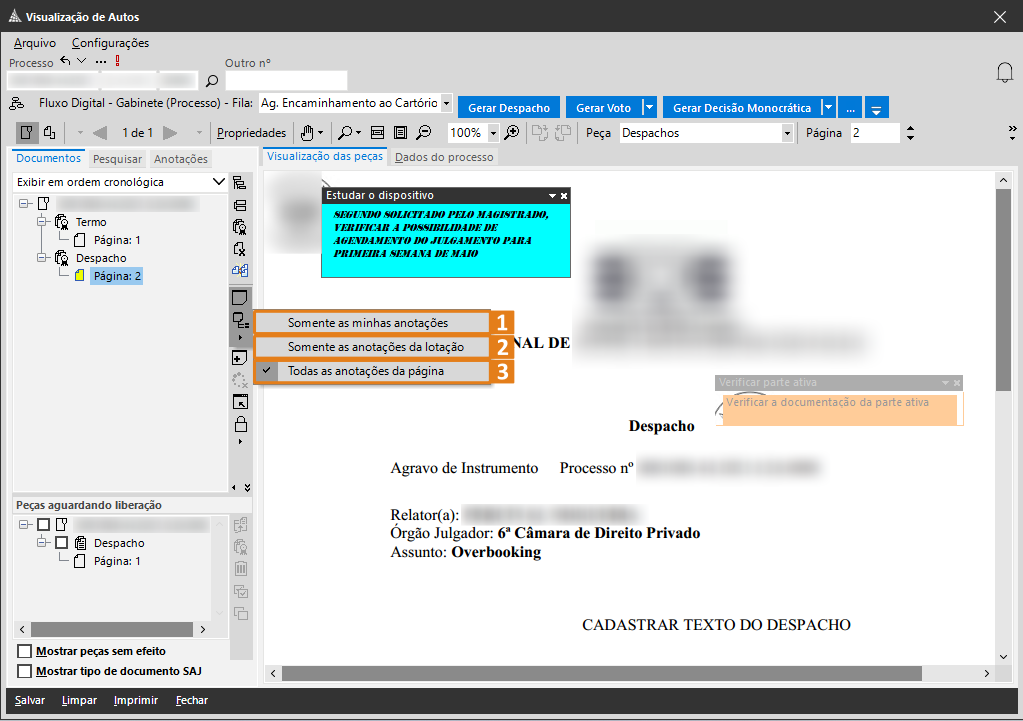
Task: Click the zoom magnifier tool
Action: [x=345, y=132]
